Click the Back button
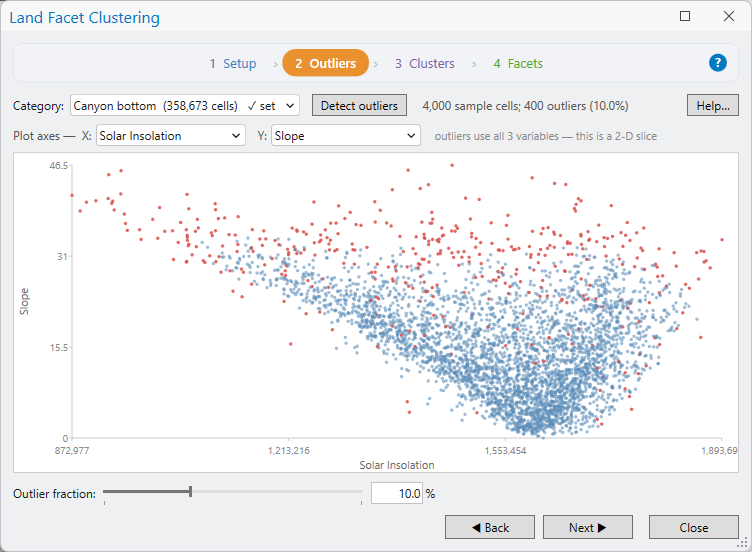 [490, 528]
